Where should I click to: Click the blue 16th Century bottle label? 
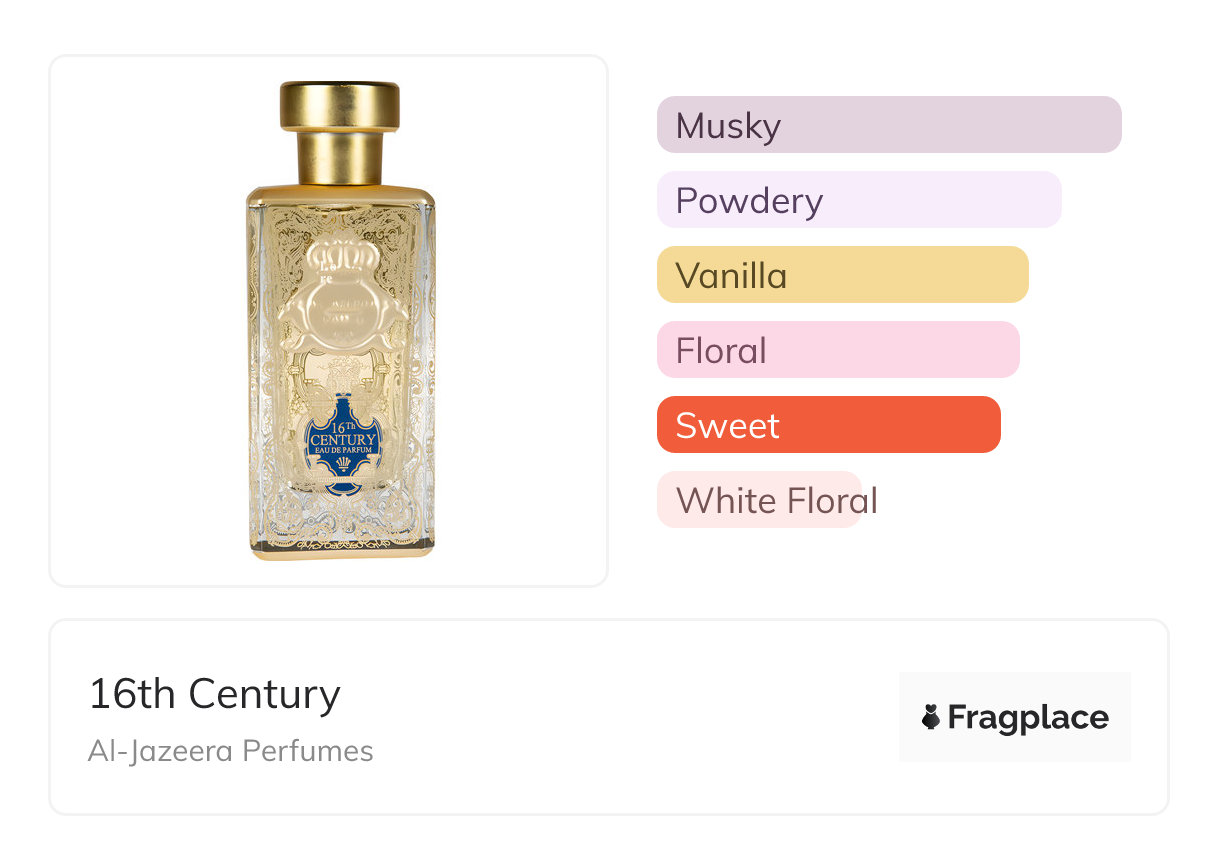coord(344,444)
